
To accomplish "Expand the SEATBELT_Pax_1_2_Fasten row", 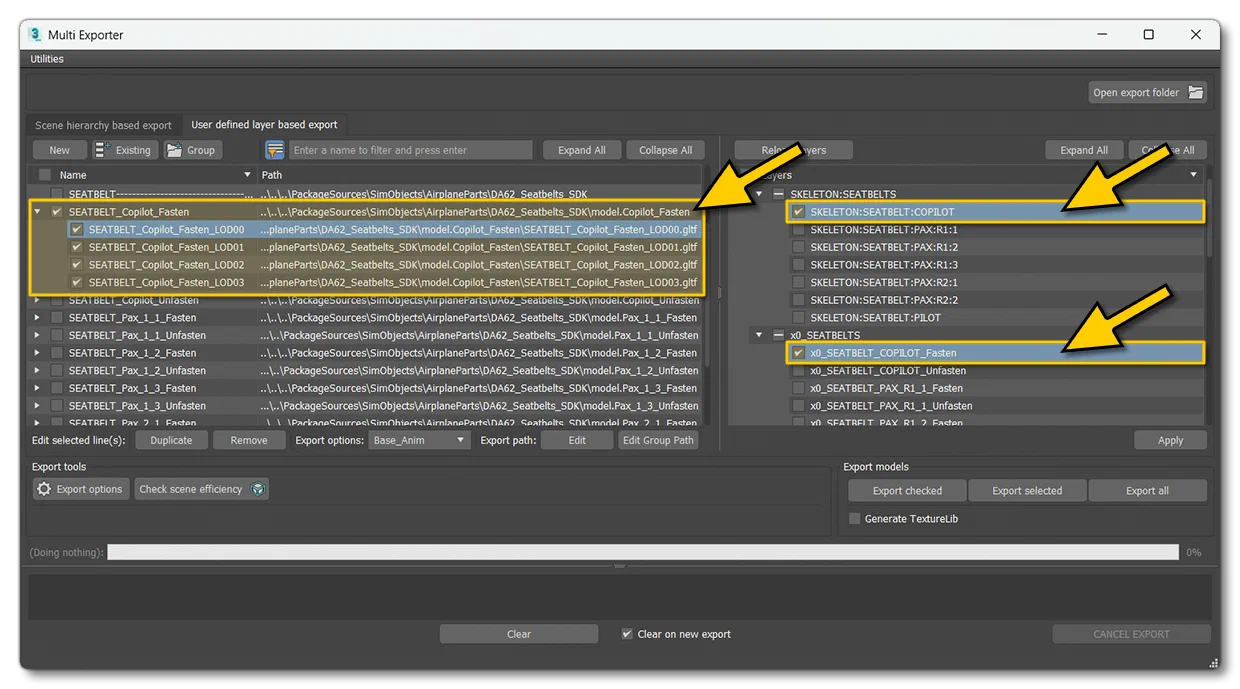I will point(38,353).
